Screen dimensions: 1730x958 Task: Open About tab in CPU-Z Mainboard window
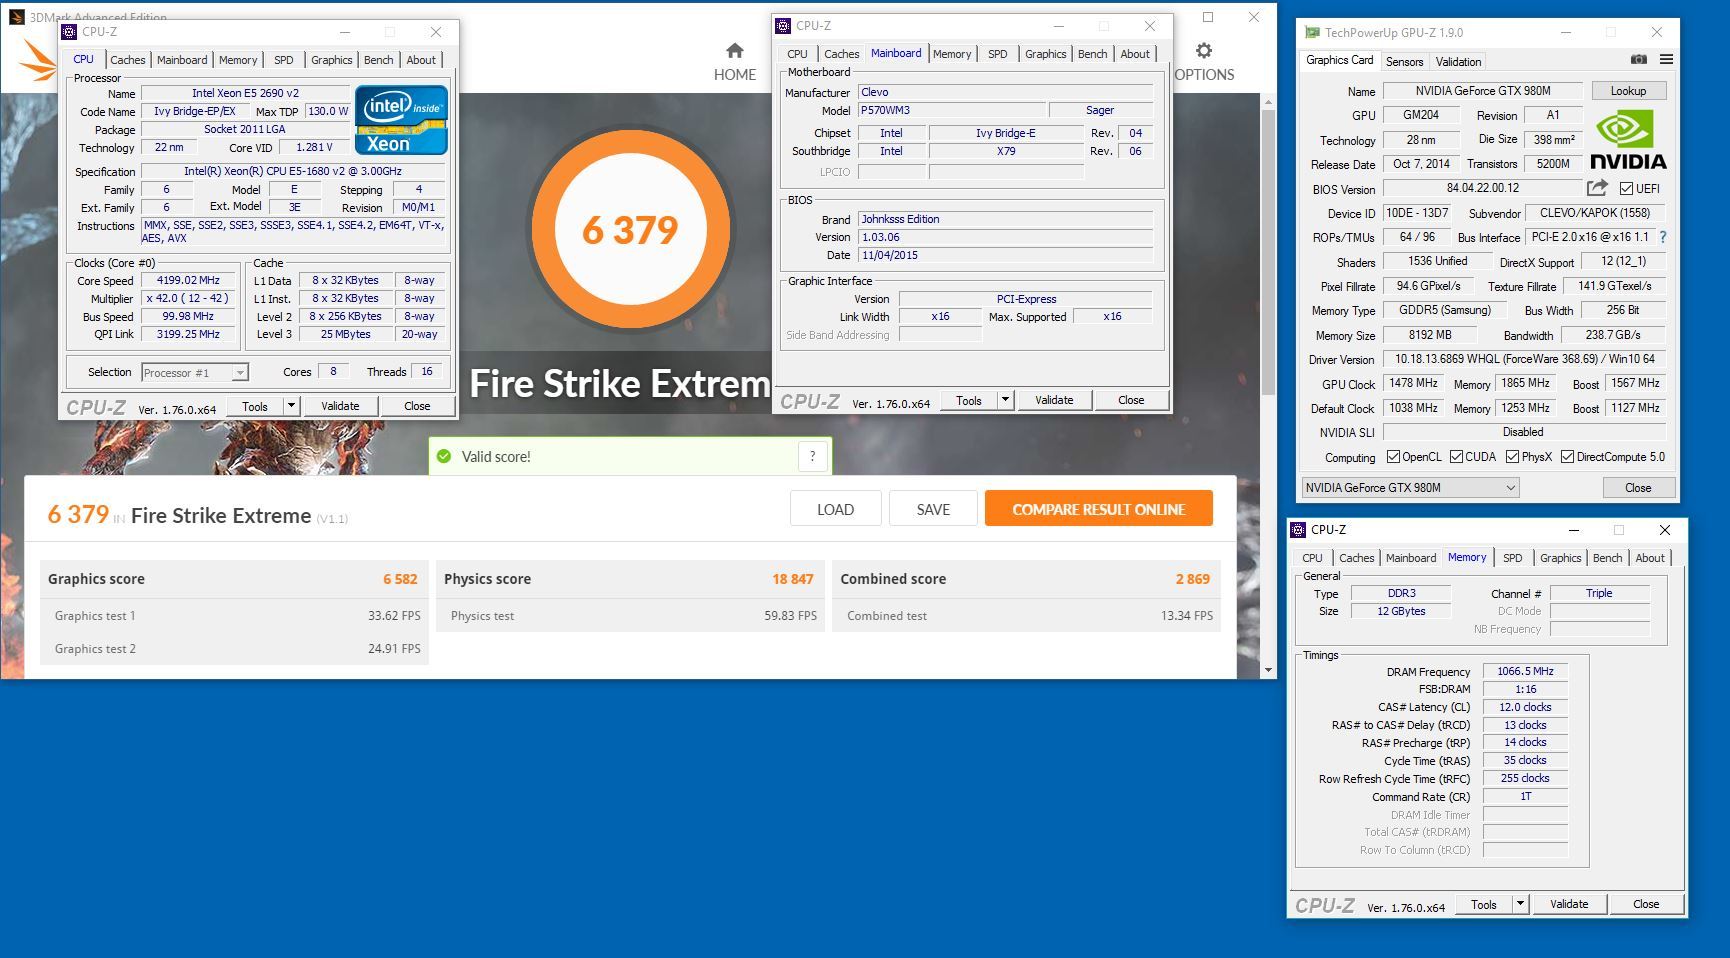[x=1134, y=54]
